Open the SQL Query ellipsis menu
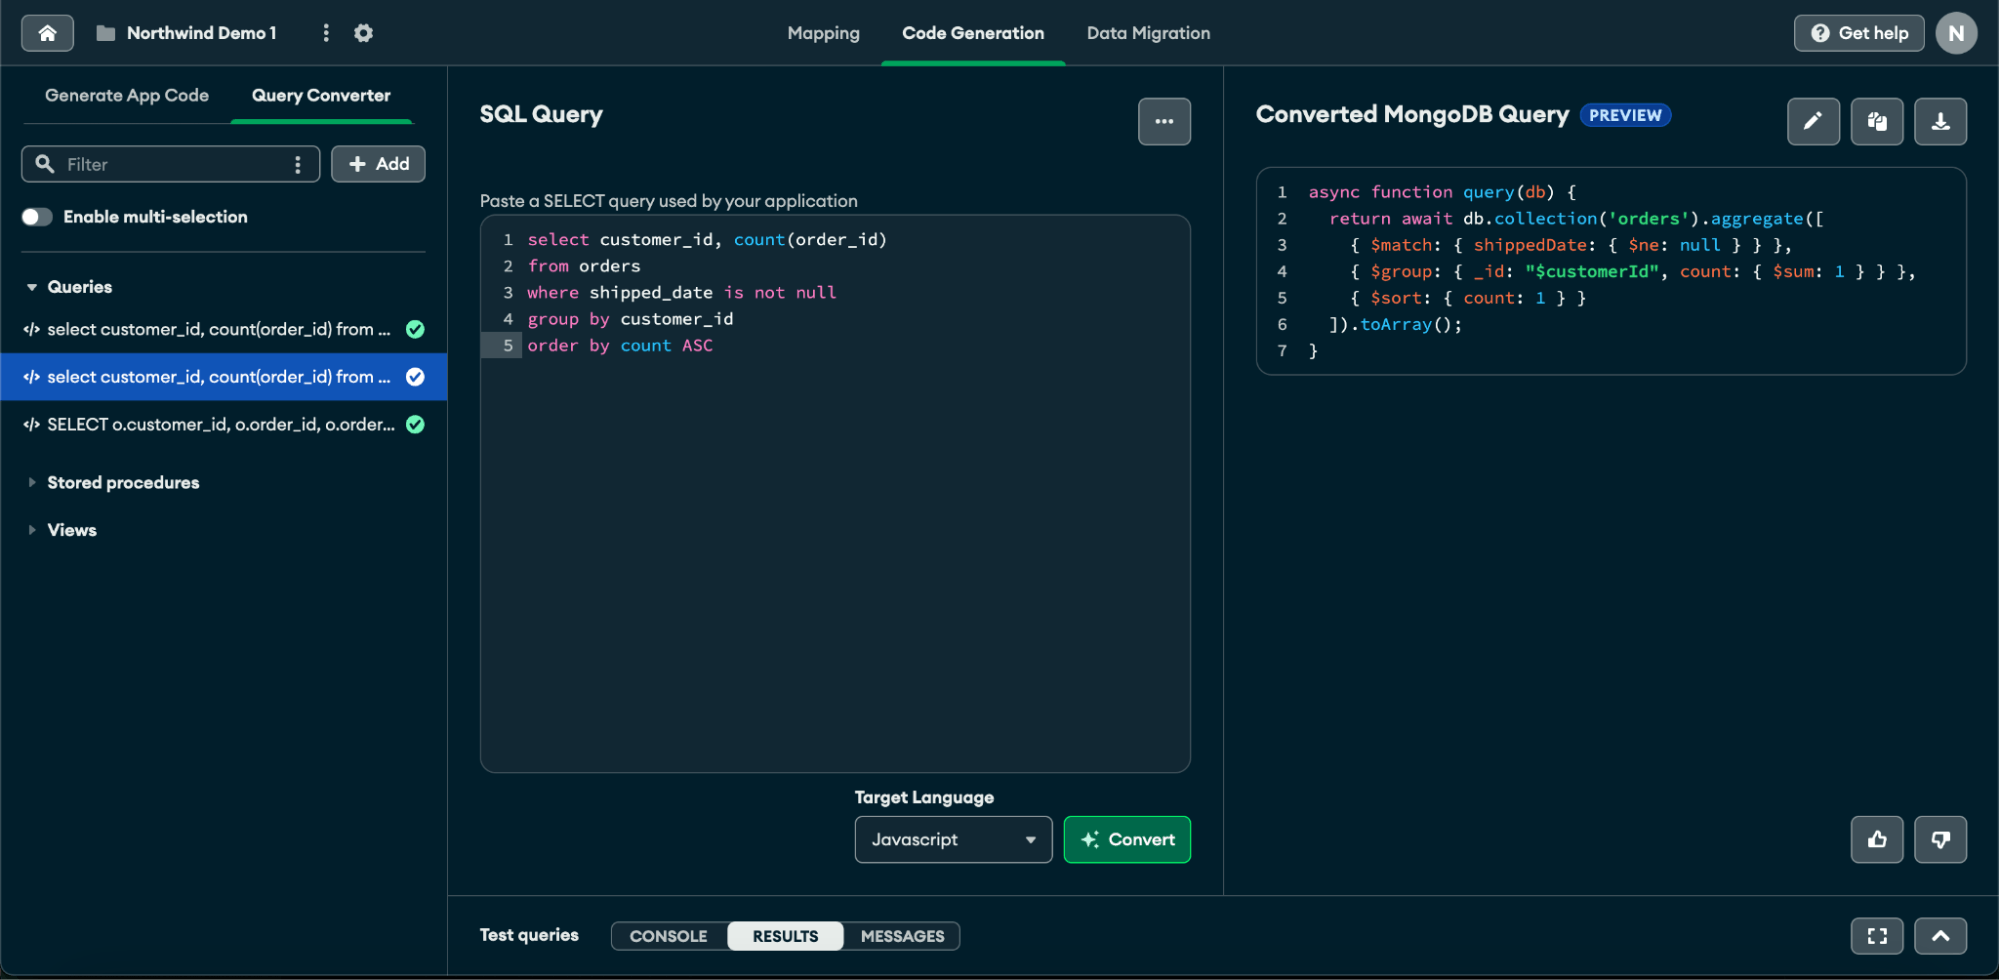The width and height of the screenshot is (1999, 980). [x=1164, y=121]
